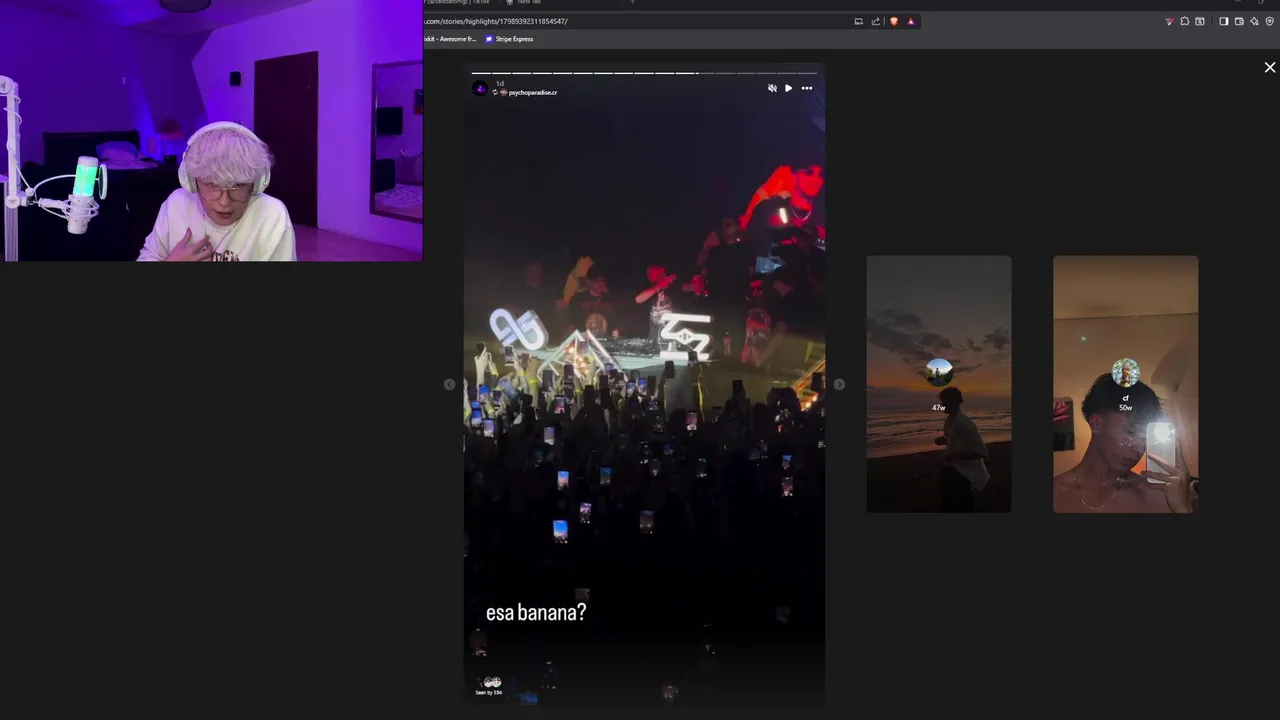Click the browser address bar URL
This screenshot has width=1280, height=720.
[x=497, y=21]
